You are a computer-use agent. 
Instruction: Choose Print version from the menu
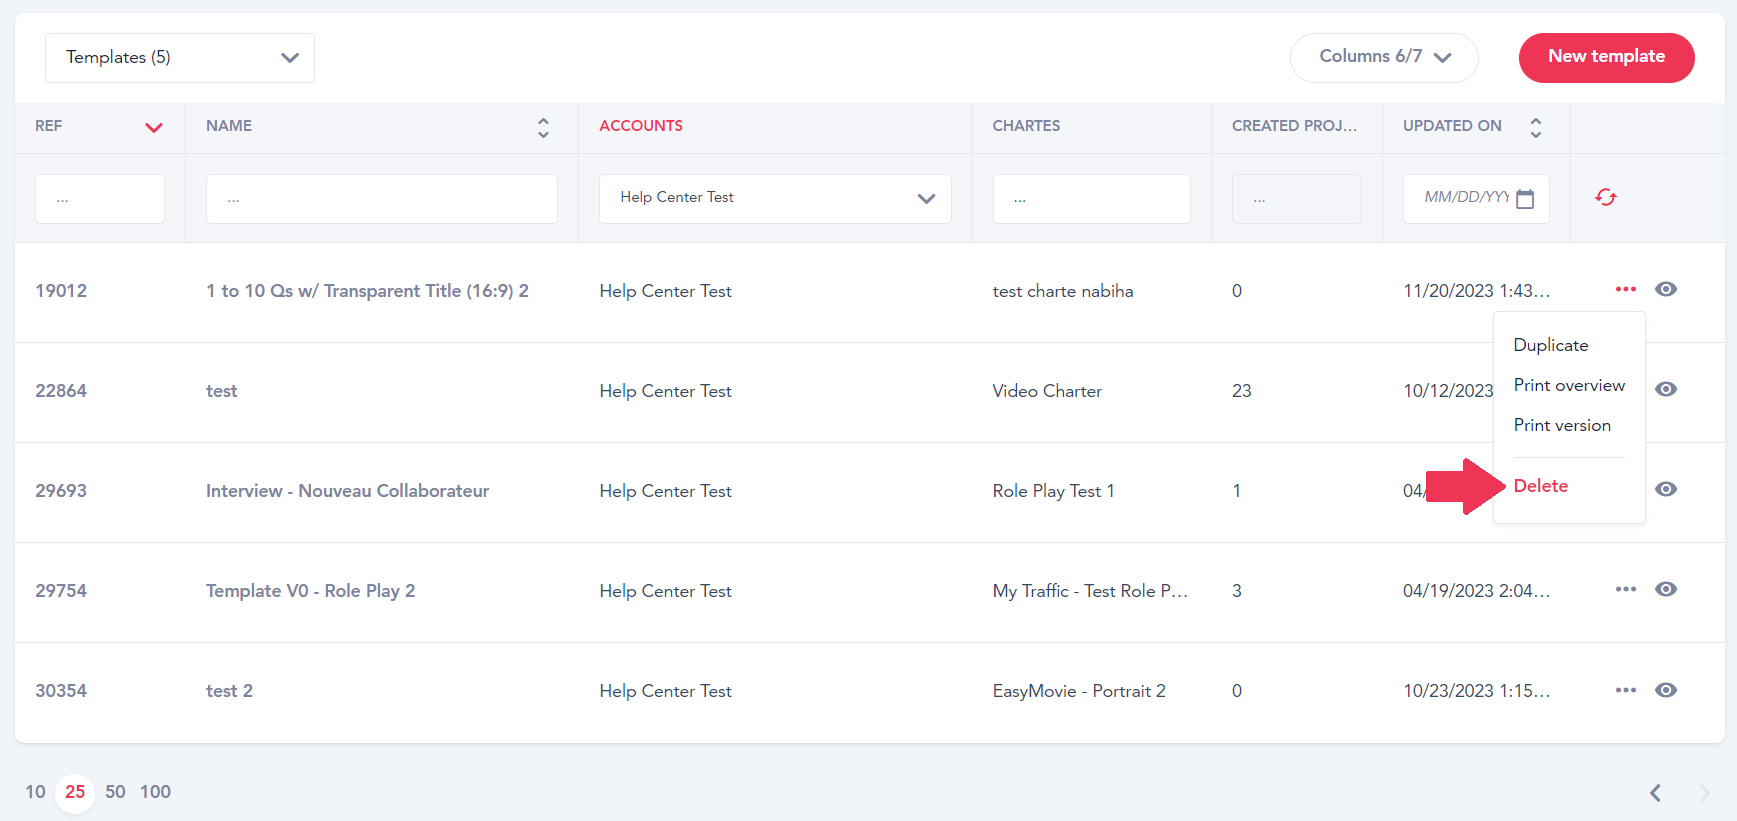click(1562, 425)
